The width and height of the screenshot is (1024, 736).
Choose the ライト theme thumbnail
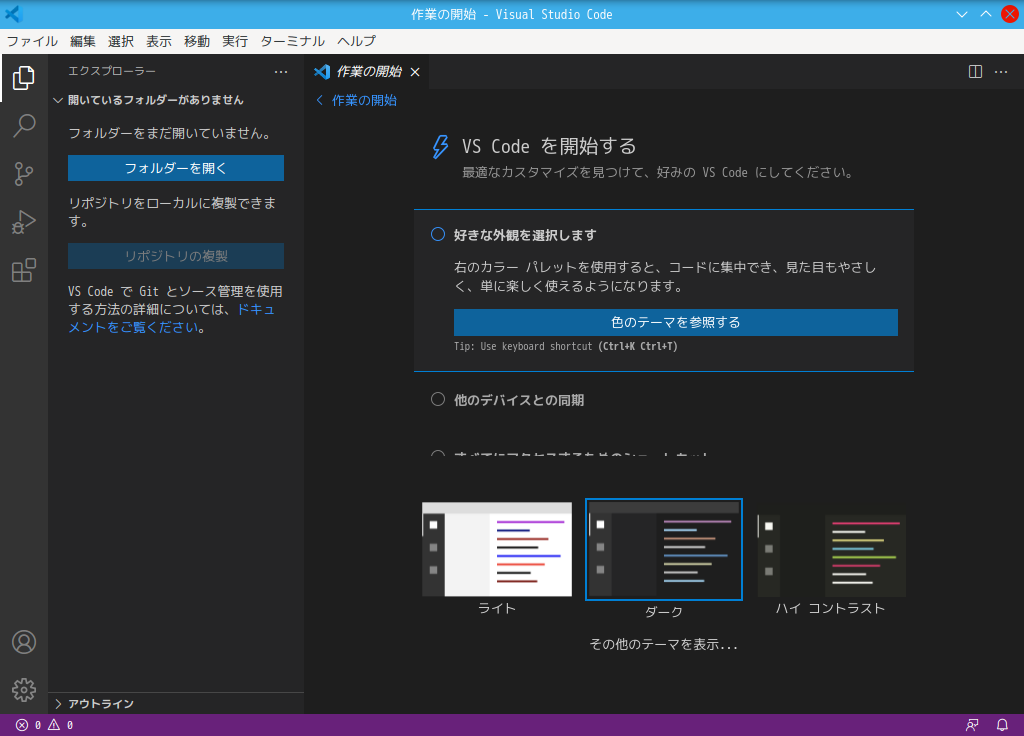point(497,549)
